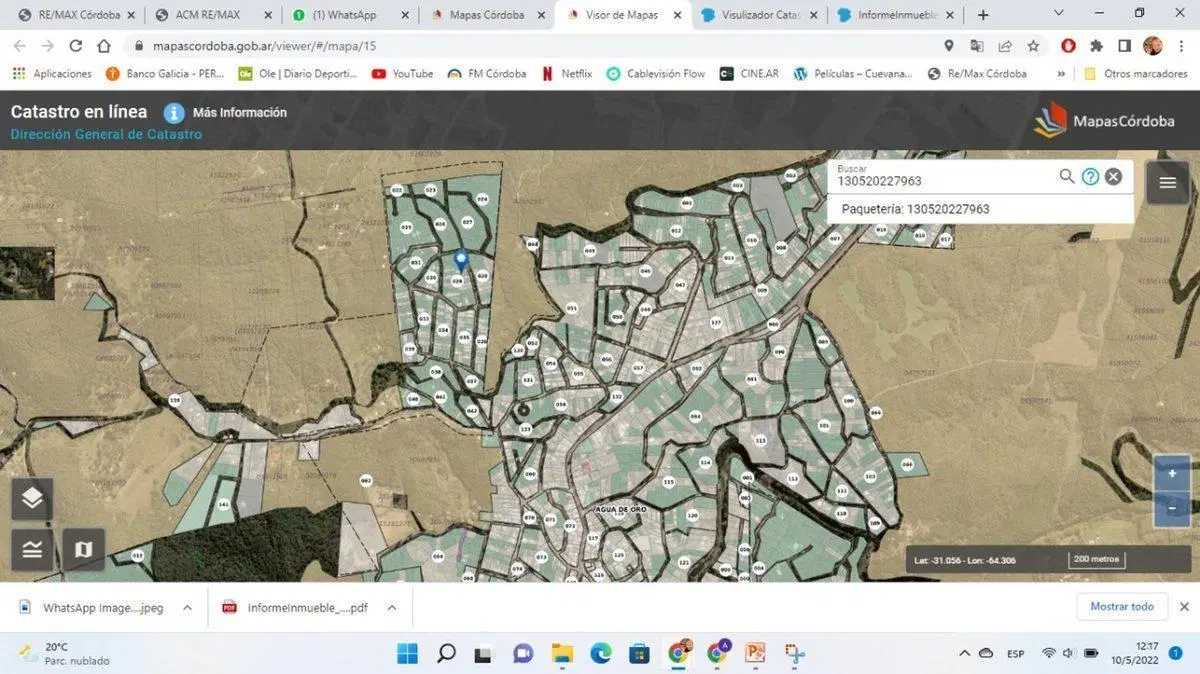The image size is (1200, 674).
Task: Show hidden tray icons chevron
Action: coord(964,653)
